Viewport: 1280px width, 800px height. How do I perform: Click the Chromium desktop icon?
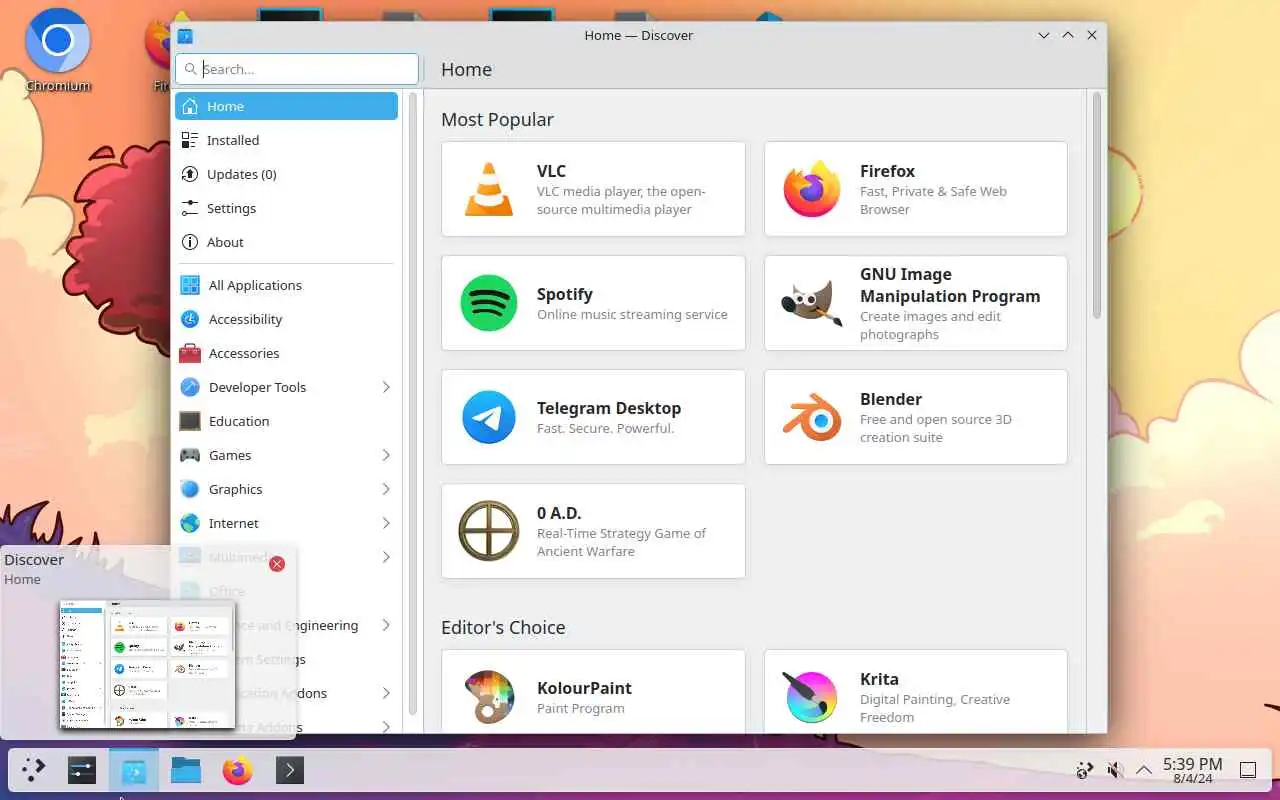click(x=57, y=40)
